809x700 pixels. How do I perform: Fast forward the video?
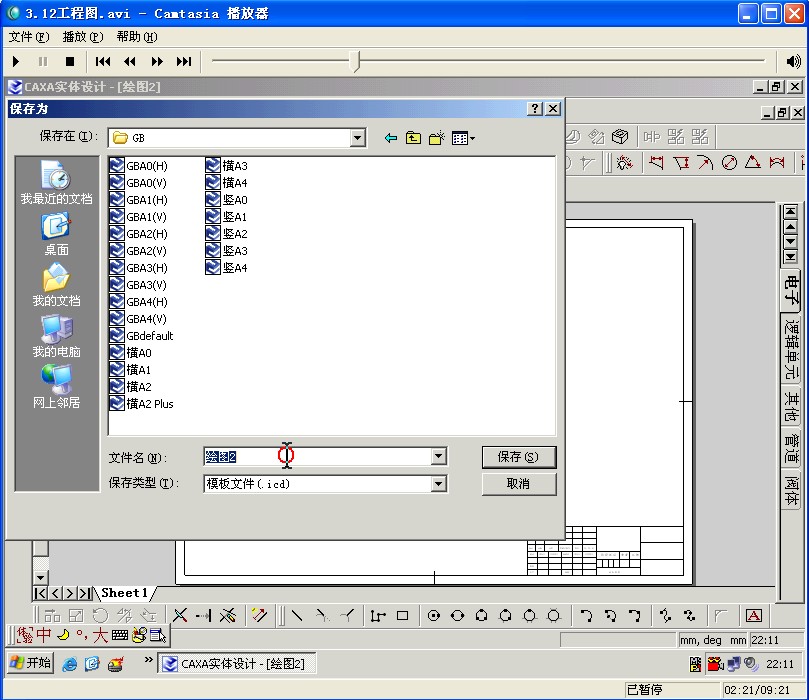157,62
